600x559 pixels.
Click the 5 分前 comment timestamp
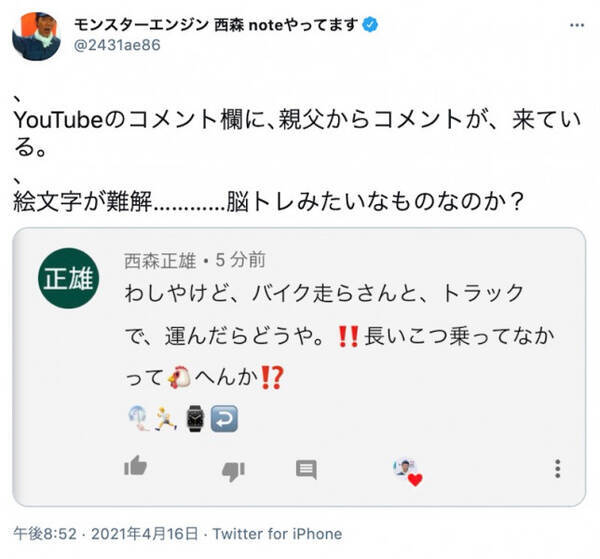[235, 260]
